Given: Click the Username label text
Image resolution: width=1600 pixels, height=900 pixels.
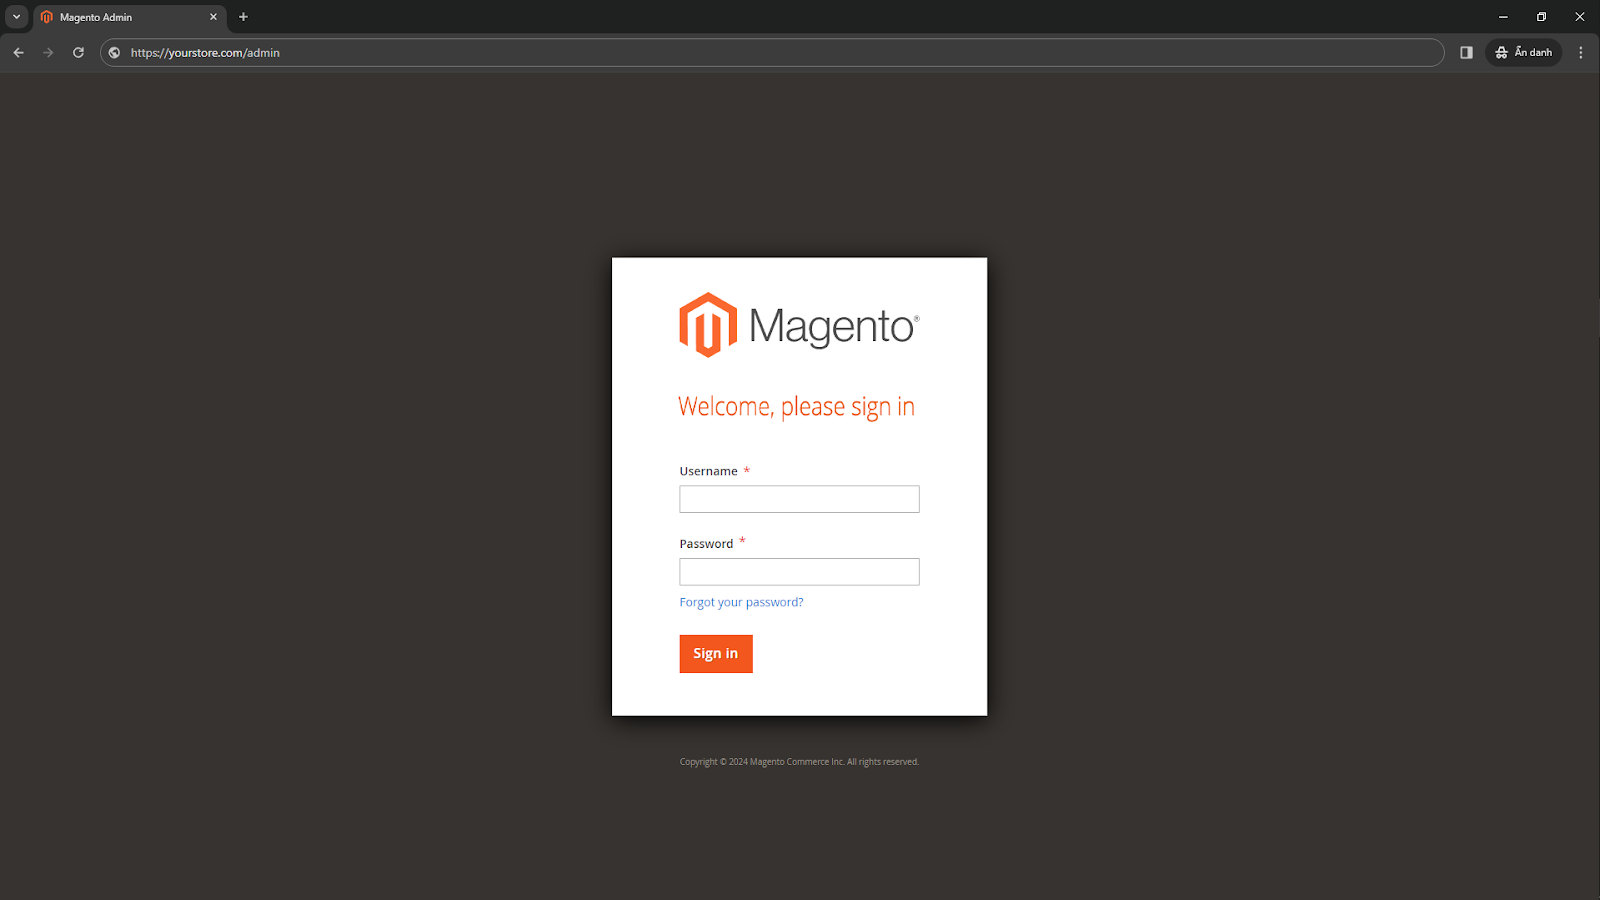Looking at the screenshot, I should 709,471.
